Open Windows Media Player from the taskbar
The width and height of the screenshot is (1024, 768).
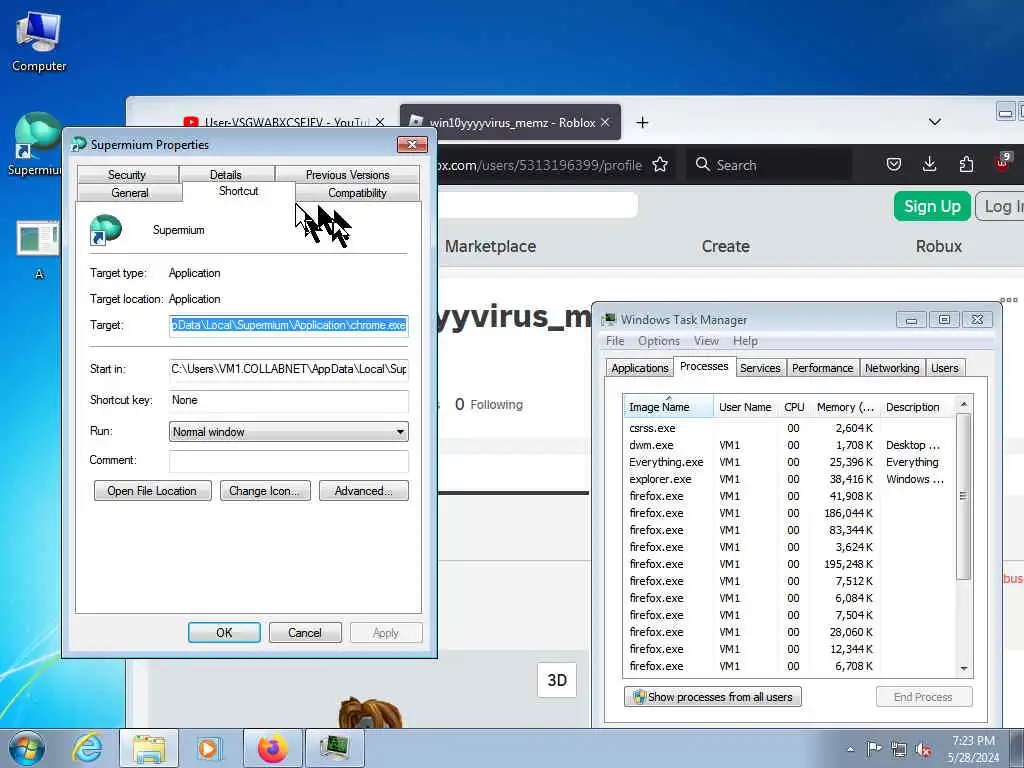(x=209, y=748)
